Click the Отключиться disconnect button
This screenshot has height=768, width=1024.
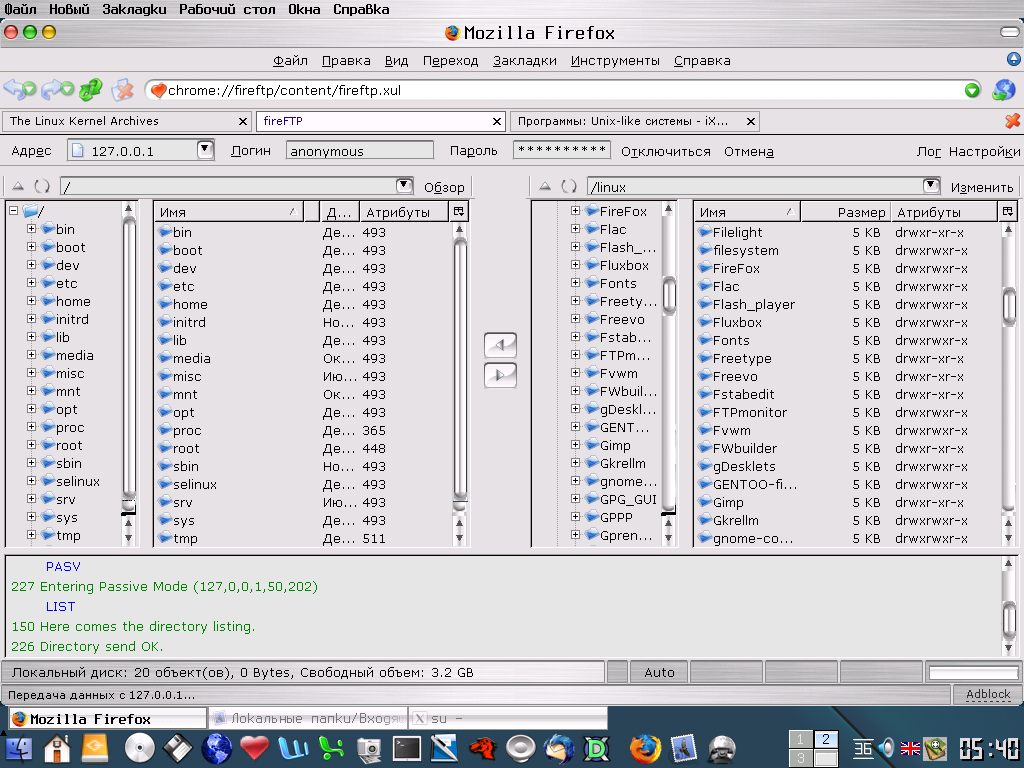tap(665, 152)
